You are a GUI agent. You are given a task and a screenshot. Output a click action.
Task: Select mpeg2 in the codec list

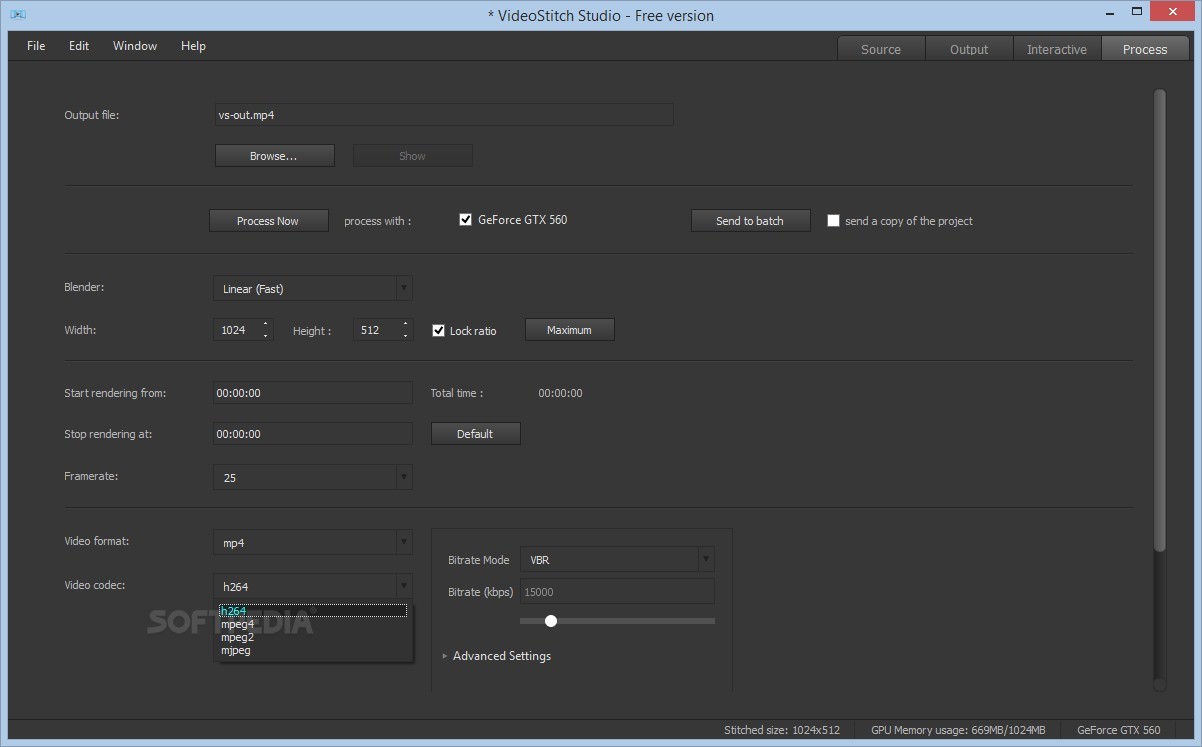coord(313,637)
